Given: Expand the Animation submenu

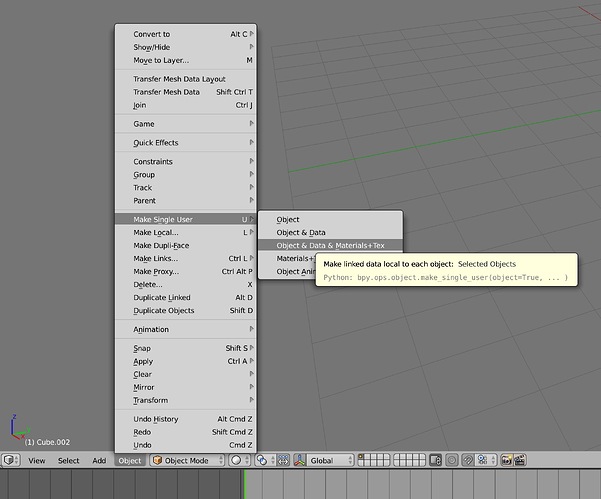Looking at the screenshot, I should click(186, 329).
